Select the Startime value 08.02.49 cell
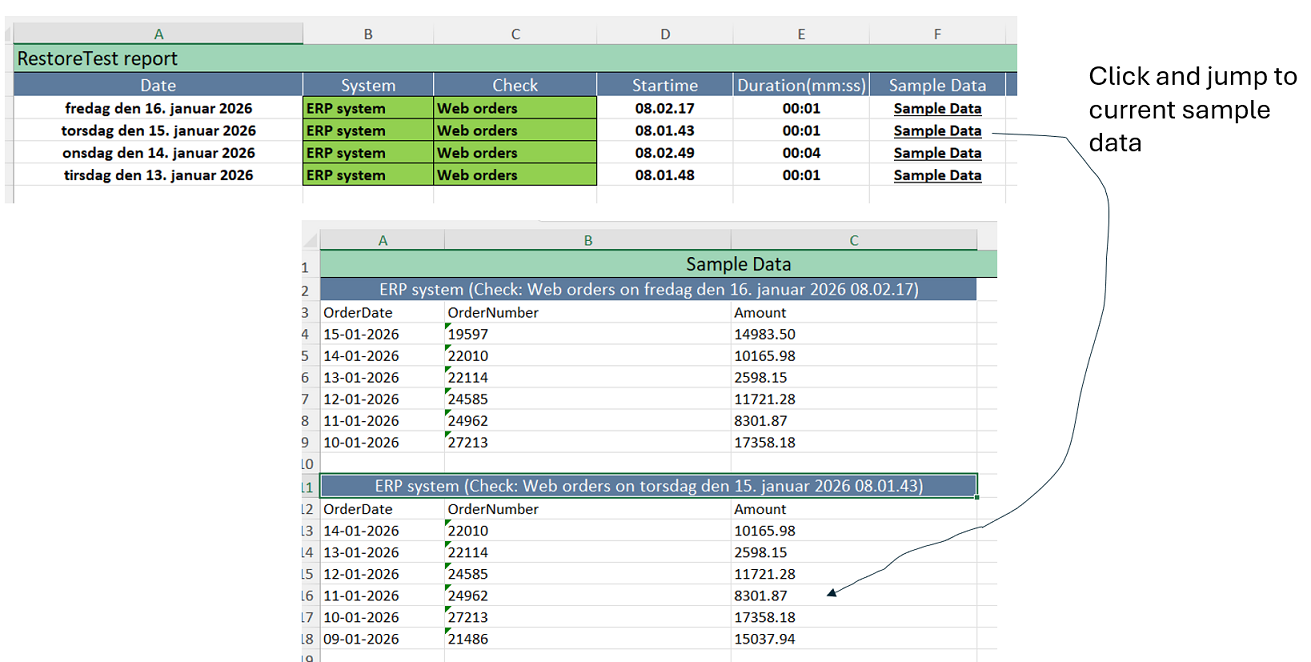This screenshot has width=1311, height=662. (664, 152)
